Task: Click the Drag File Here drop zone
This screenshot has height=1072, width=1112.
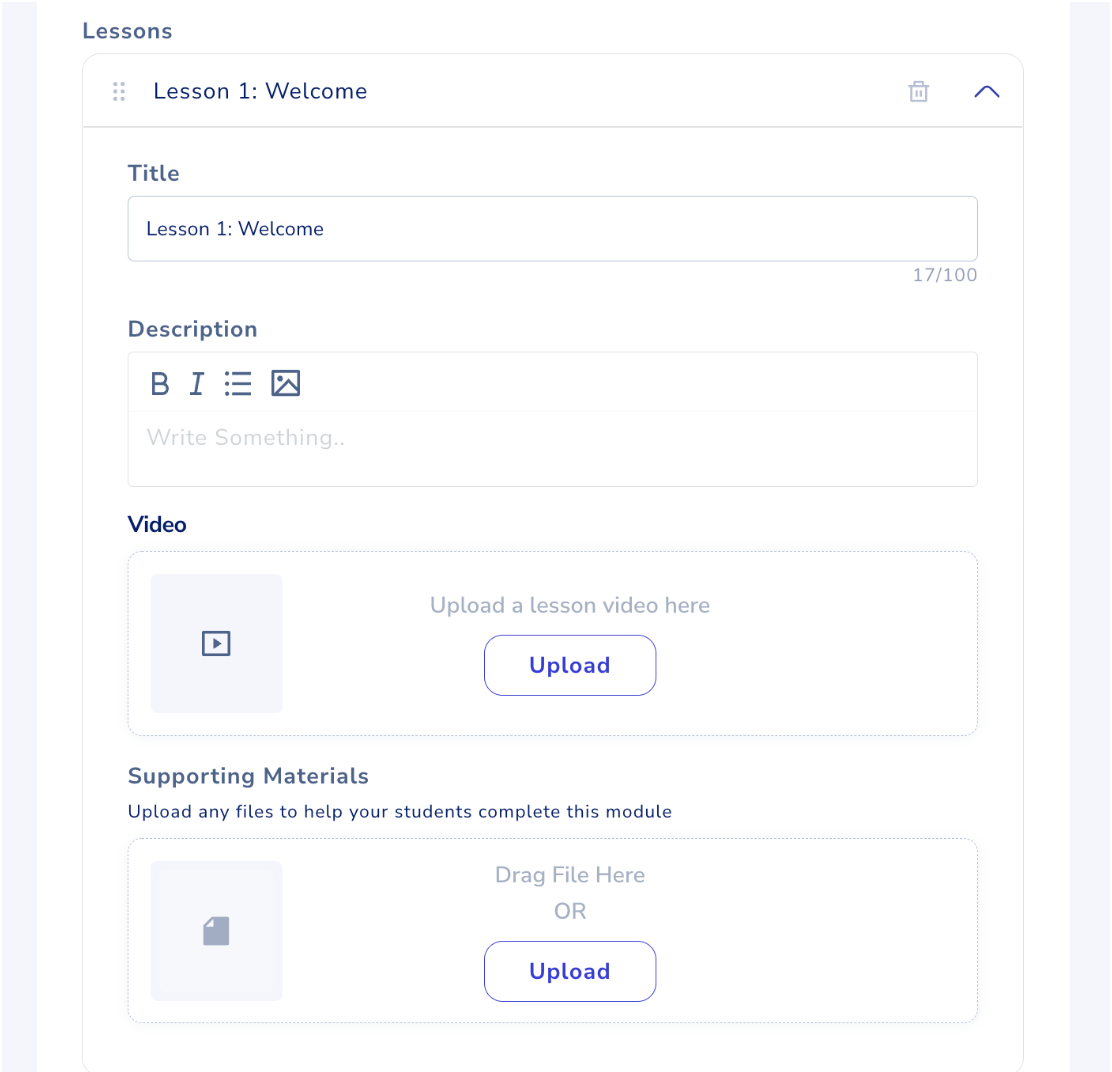Action: [569, 874]
